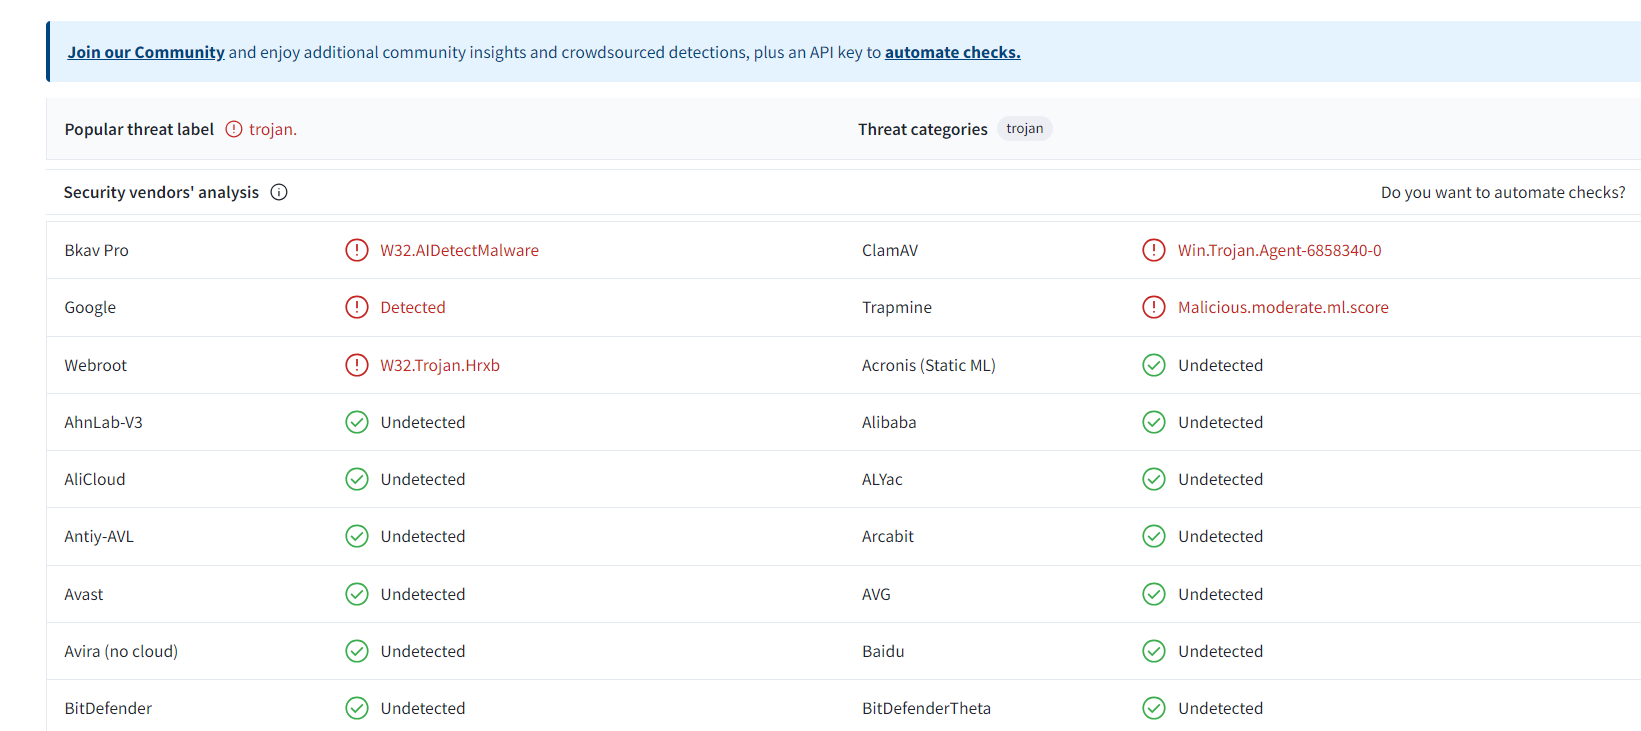Click the W32.Trojan.Hrxb detection label
Screen dimensions: 1641x731
point(440,365)
